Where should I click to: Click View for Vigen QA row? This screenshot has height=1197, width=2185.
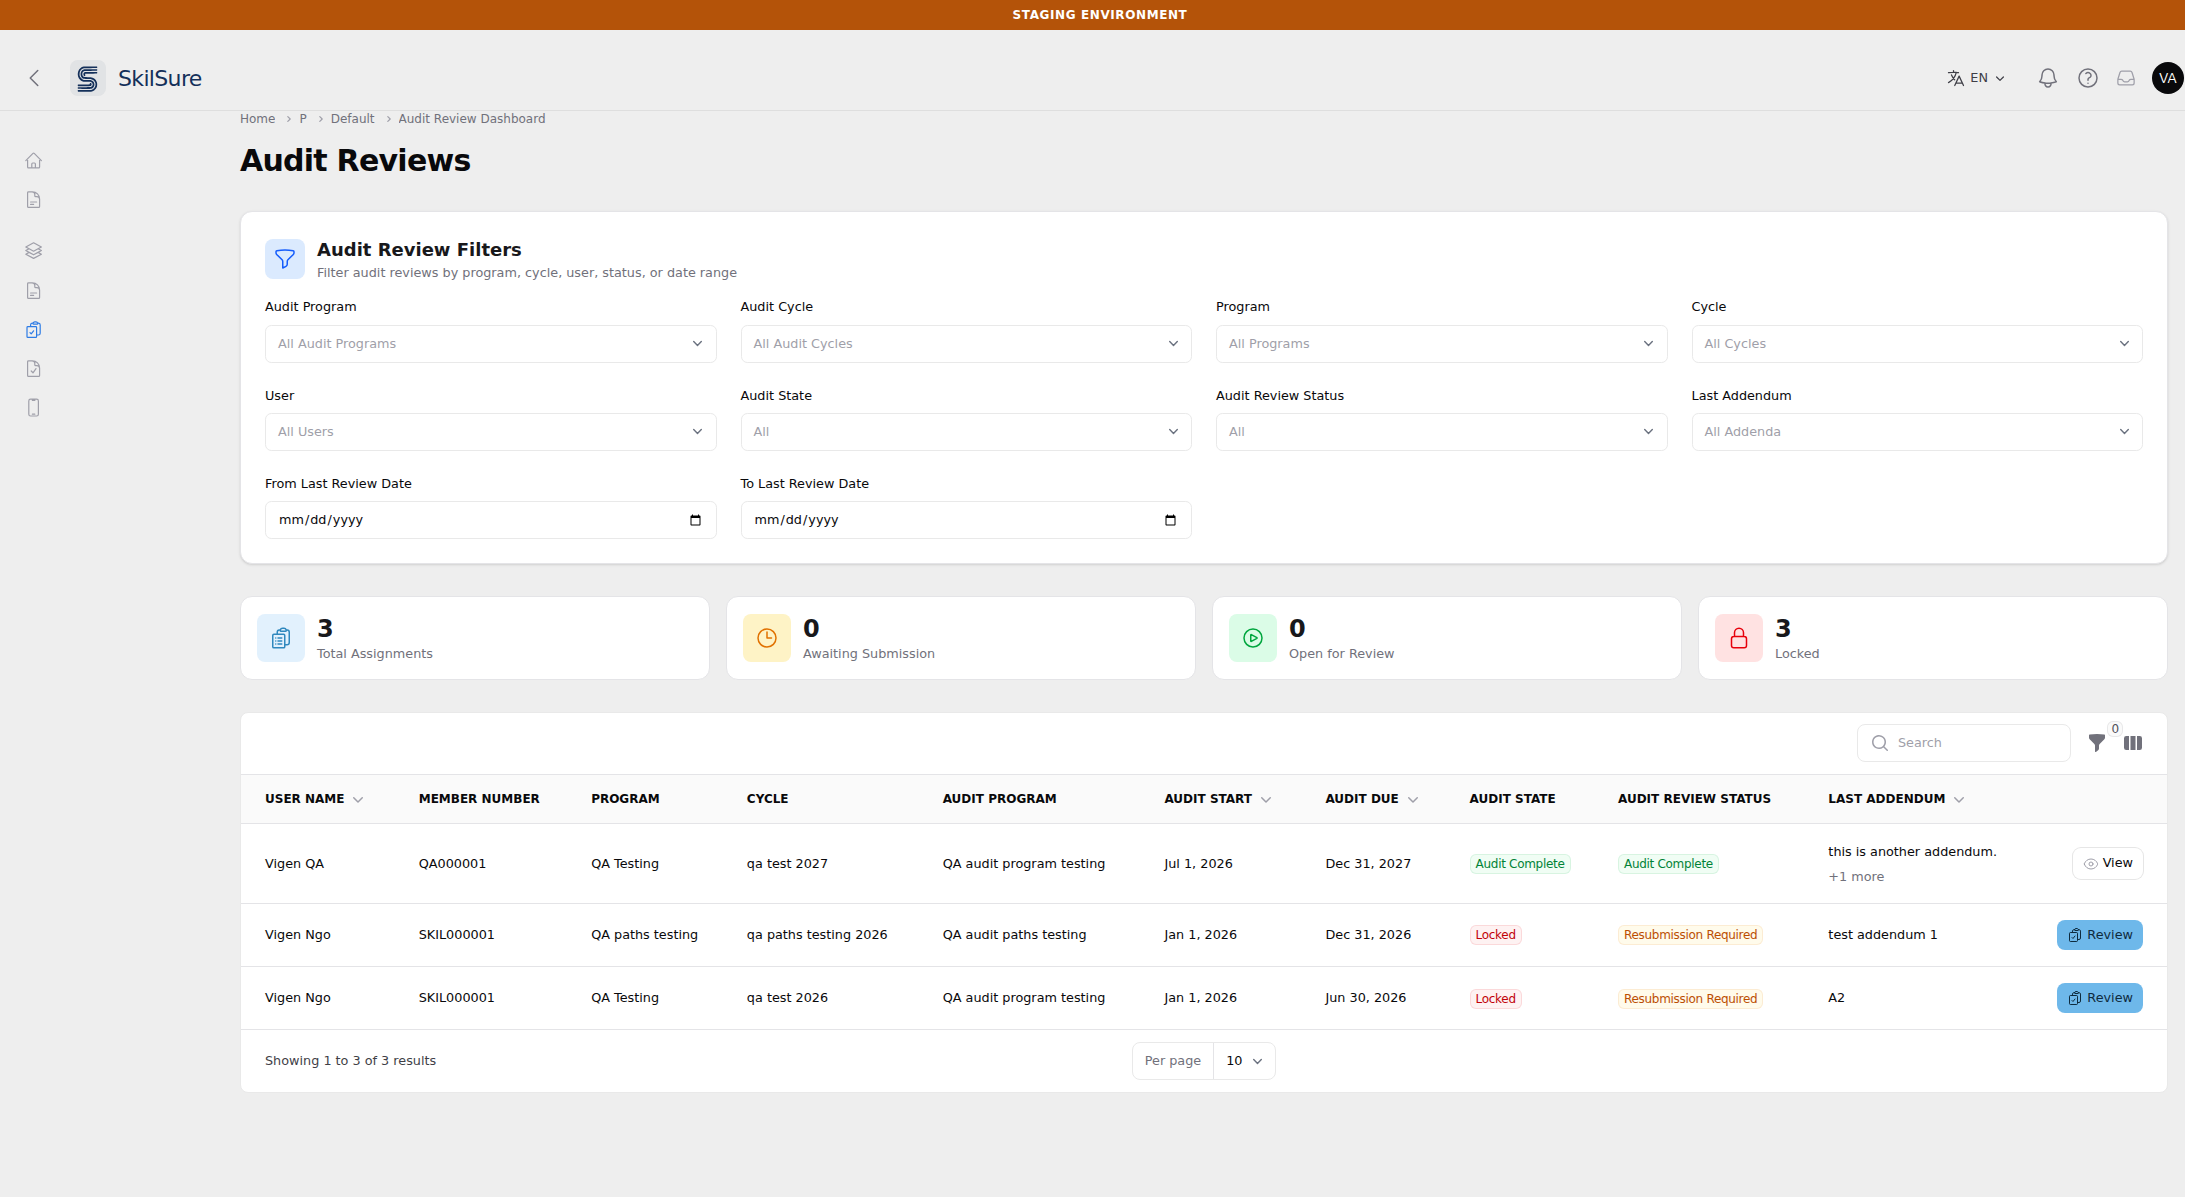tap(2107, 863)
